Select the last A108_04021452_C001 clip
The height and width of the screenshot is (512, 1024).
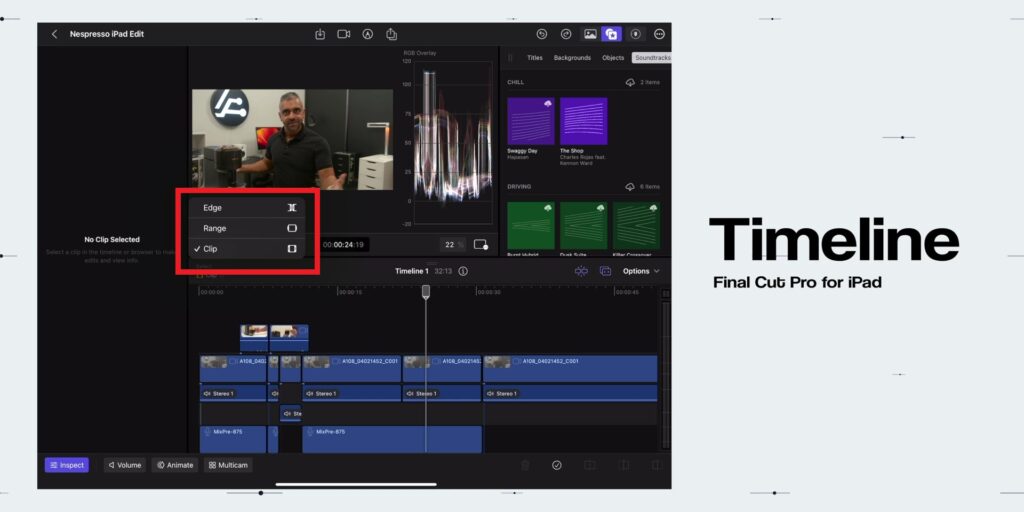tap(570, 368)
